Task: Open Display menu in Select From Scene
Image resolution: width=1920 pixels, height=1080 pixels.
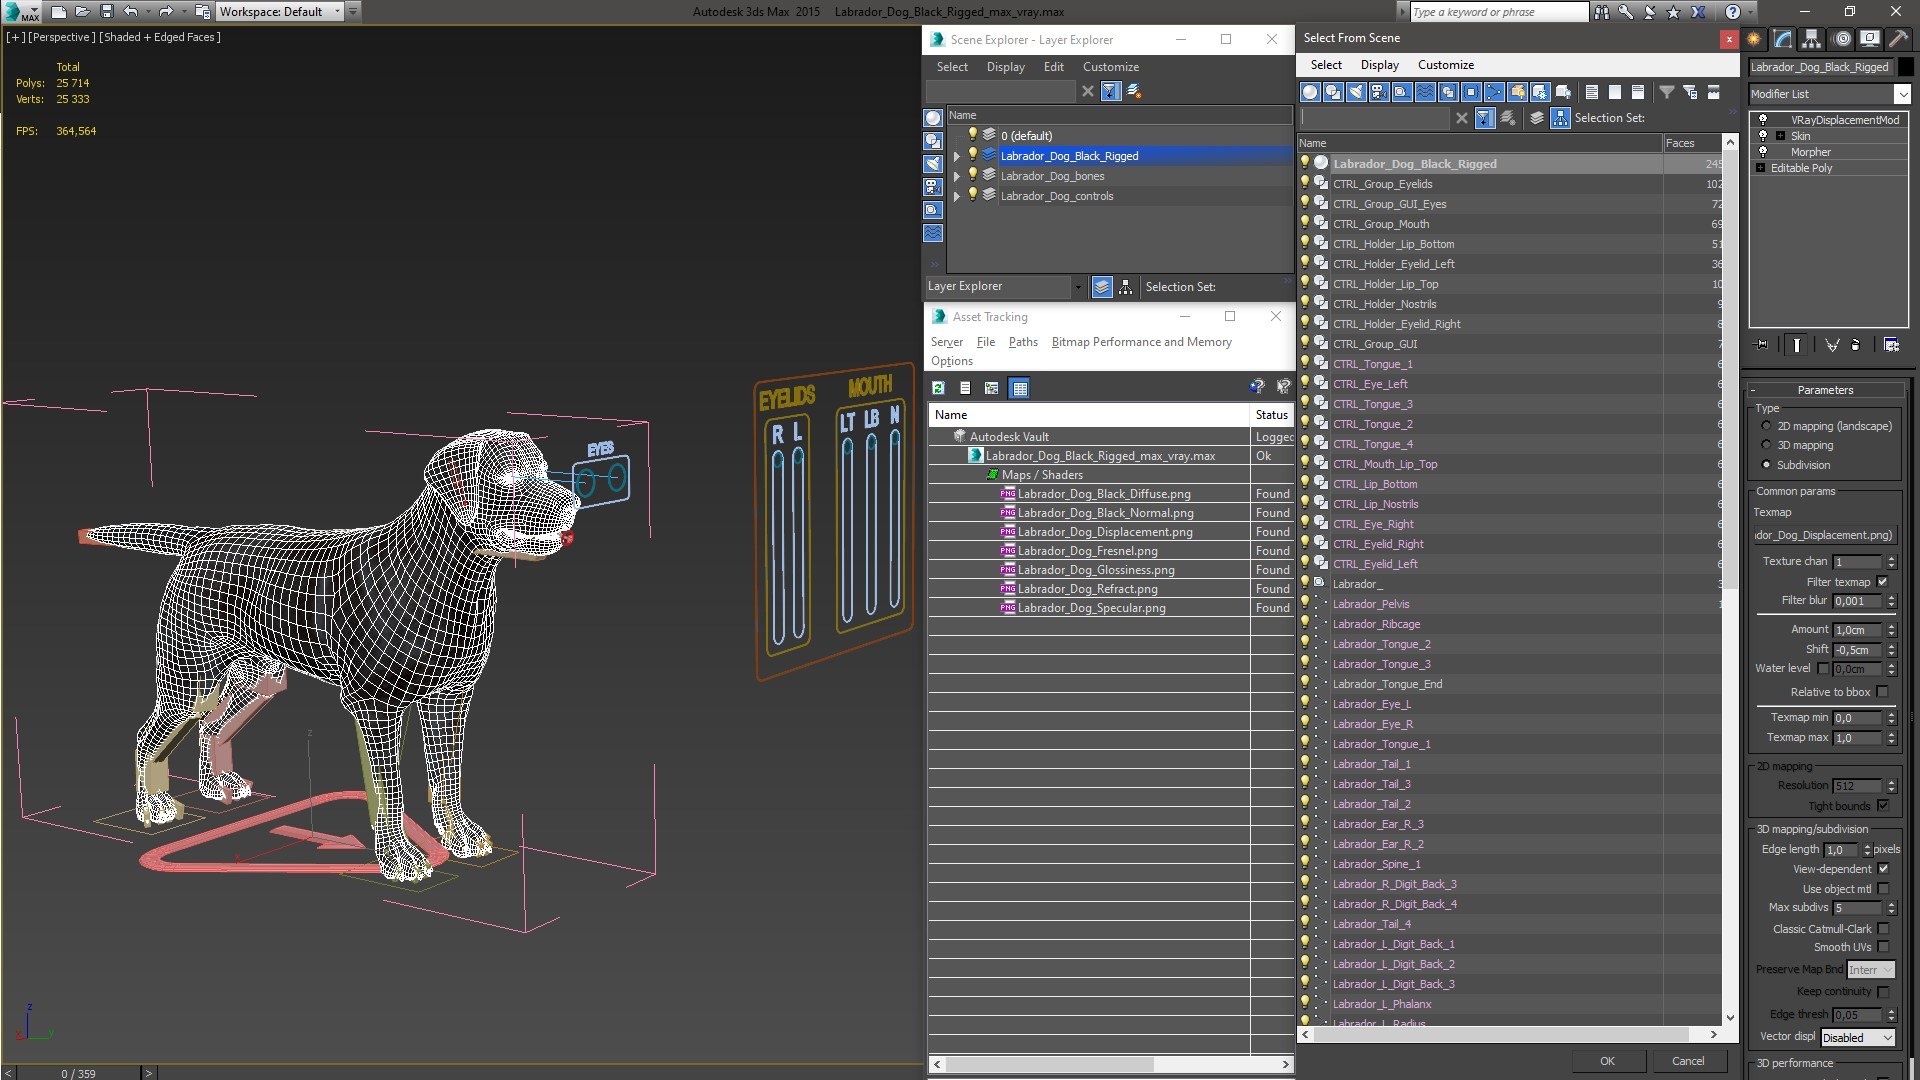Action: coord(1379,65)
